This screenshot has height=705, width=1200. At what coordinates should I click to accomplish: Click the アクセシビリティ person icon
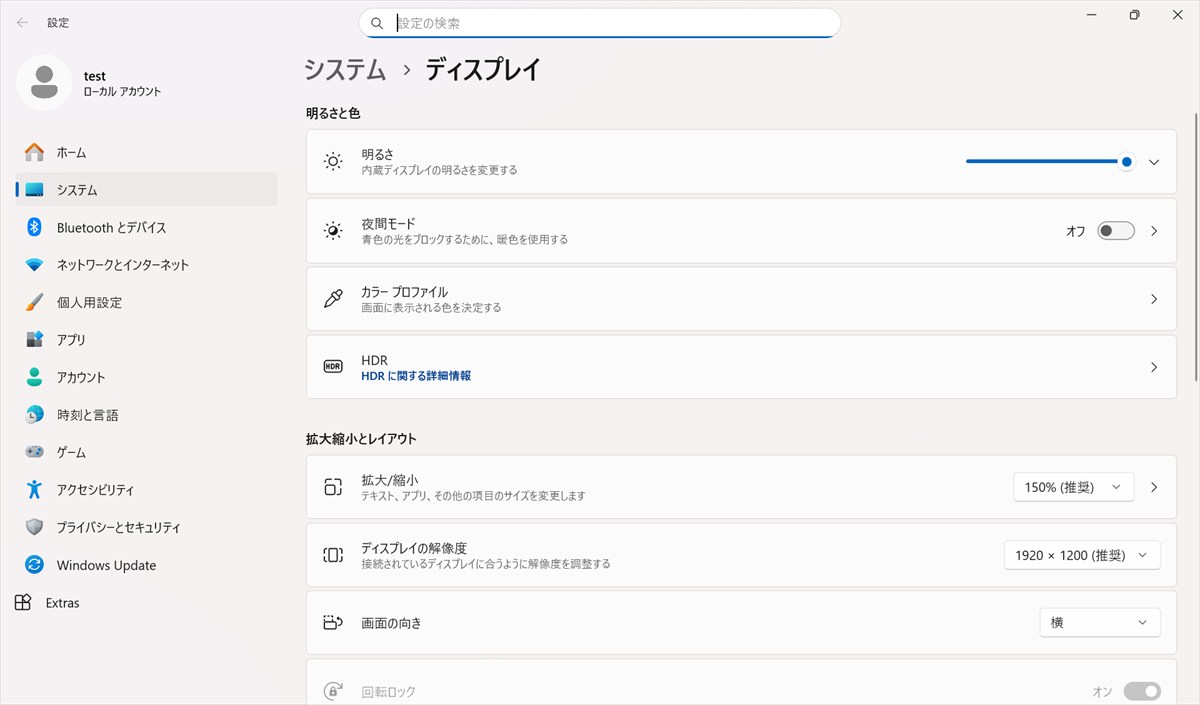point(35,490)
